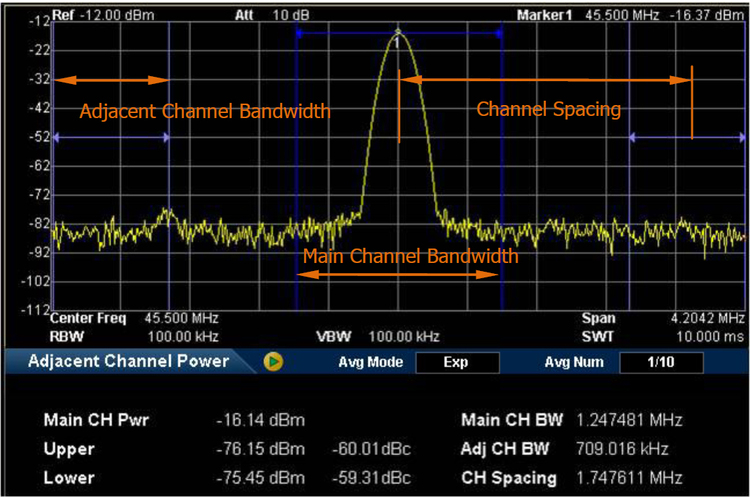Click the Main CH Pwr -16.14 dBm result
Viewport: 750px width, 497px height.
[260, 420]
